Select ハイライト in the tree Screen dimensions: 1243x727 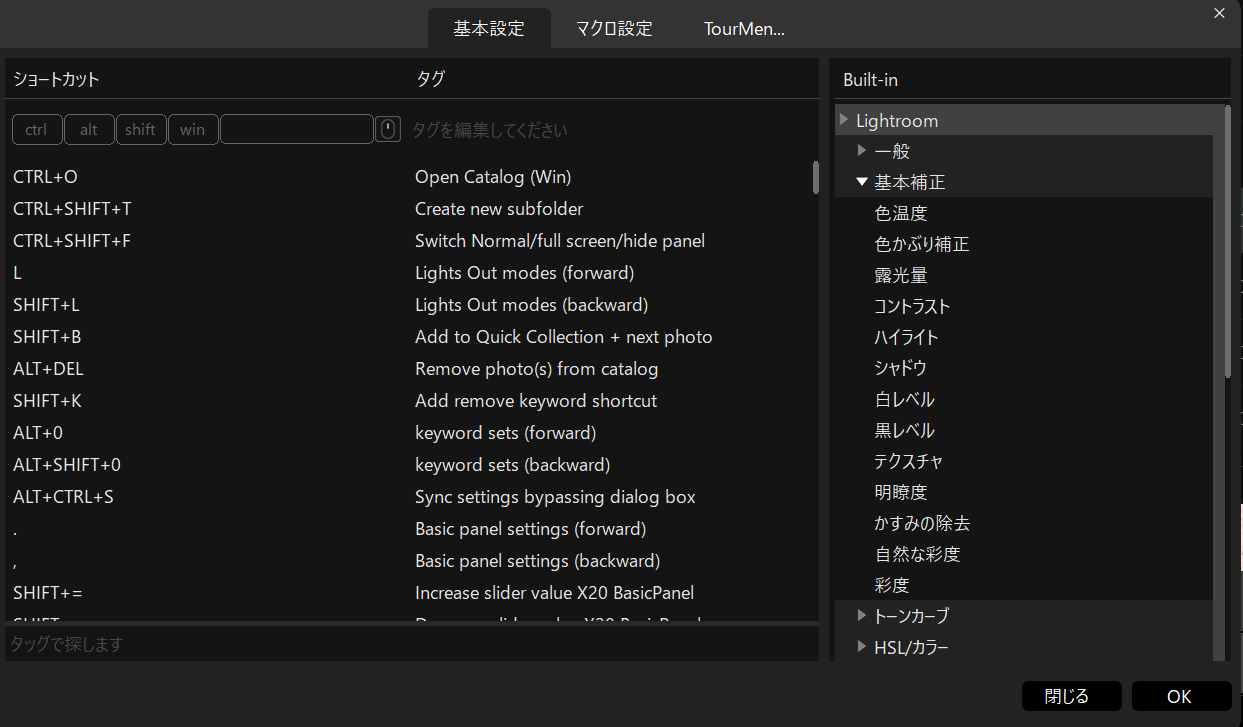point(906,337)
